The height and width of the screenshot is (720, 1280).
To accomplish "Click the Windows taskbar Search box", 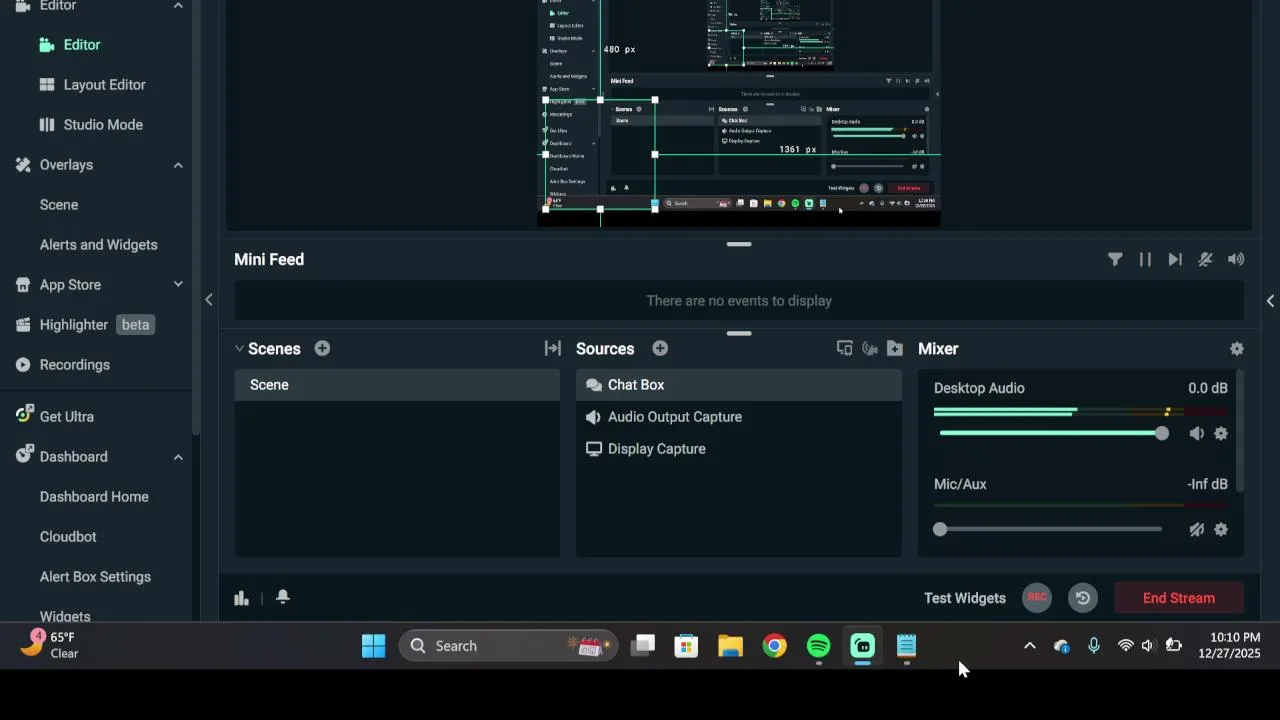I will 508,646.
